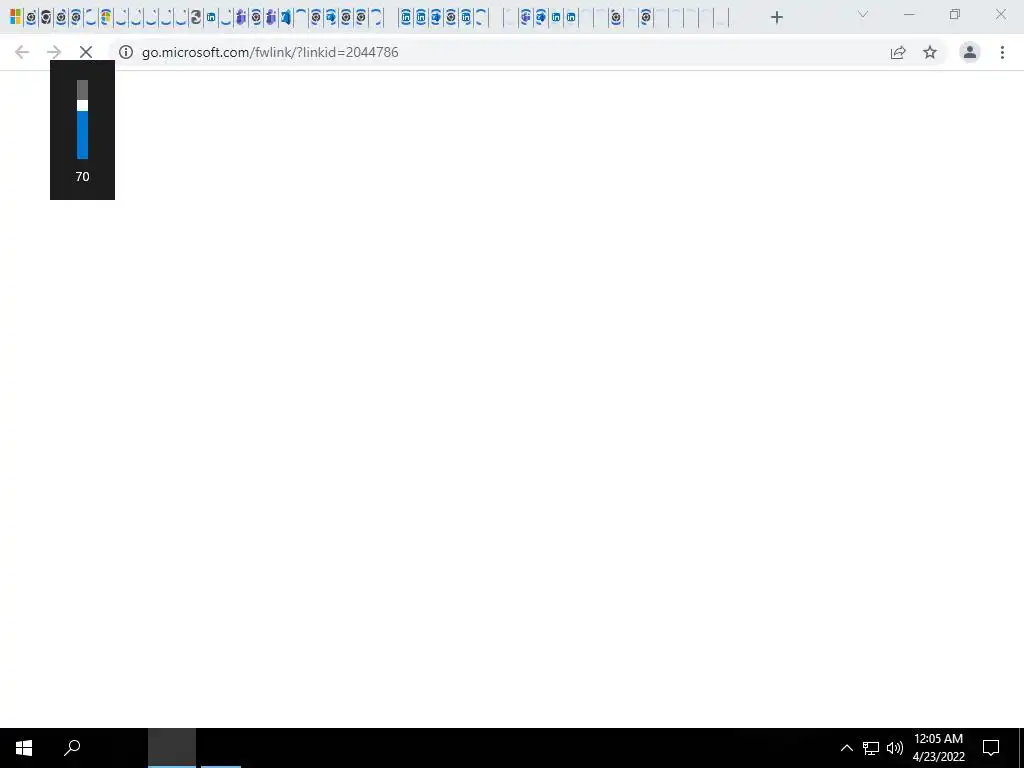The image size is (1024, 768).
Task: Open the notification center icon
Action: coord(991,748)
